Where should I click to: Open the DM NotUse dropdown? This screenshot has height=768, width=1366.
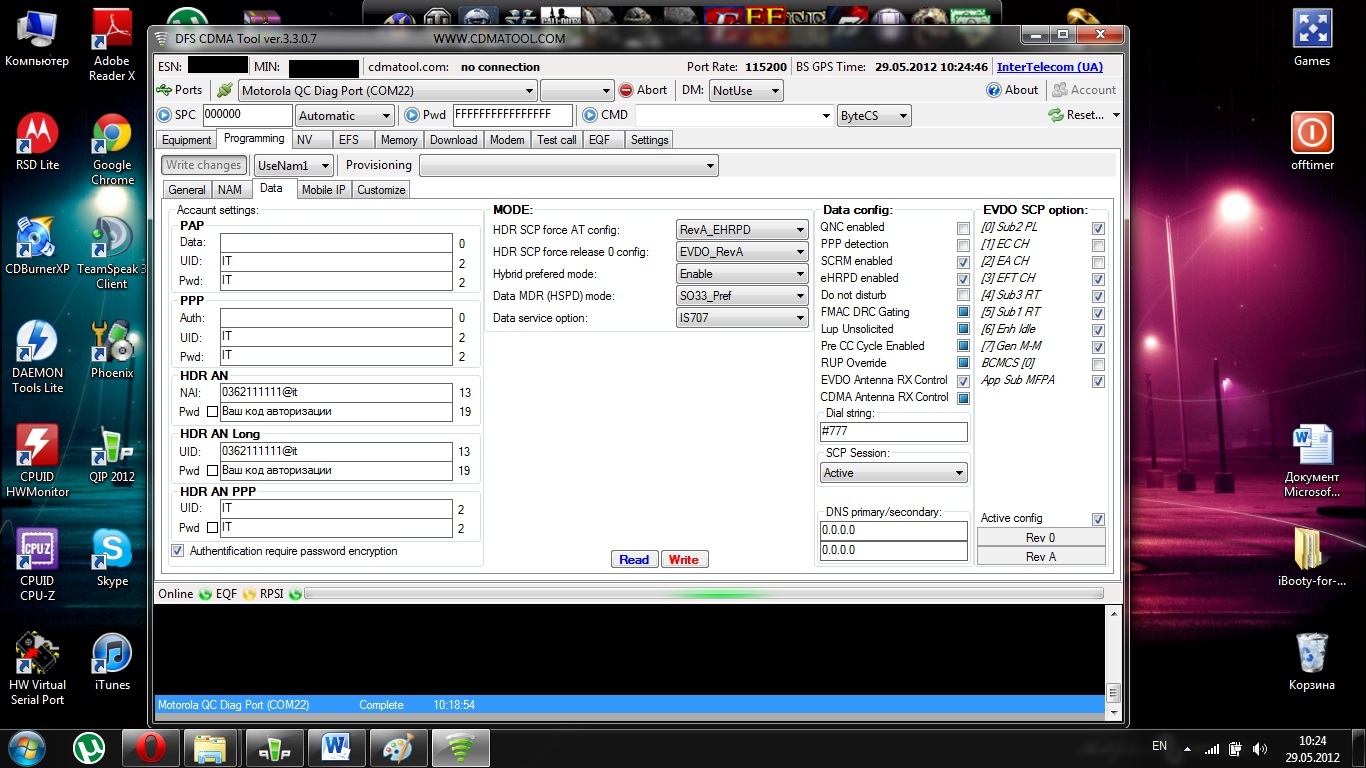745,90
